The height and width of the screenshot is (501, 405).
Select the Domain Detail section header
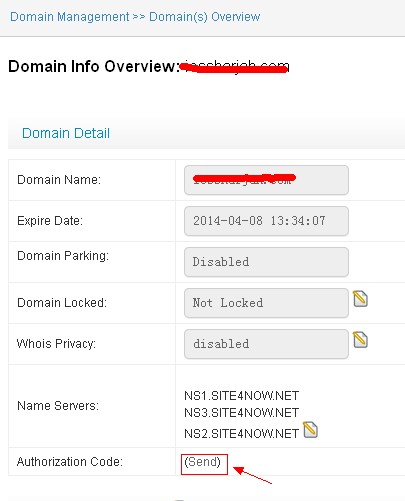pos(66,133)
